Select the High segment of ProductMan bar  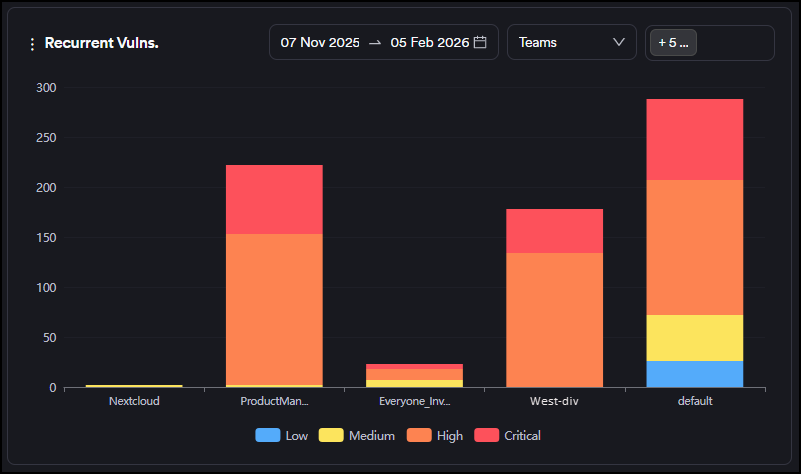click(x=274, y=309)
